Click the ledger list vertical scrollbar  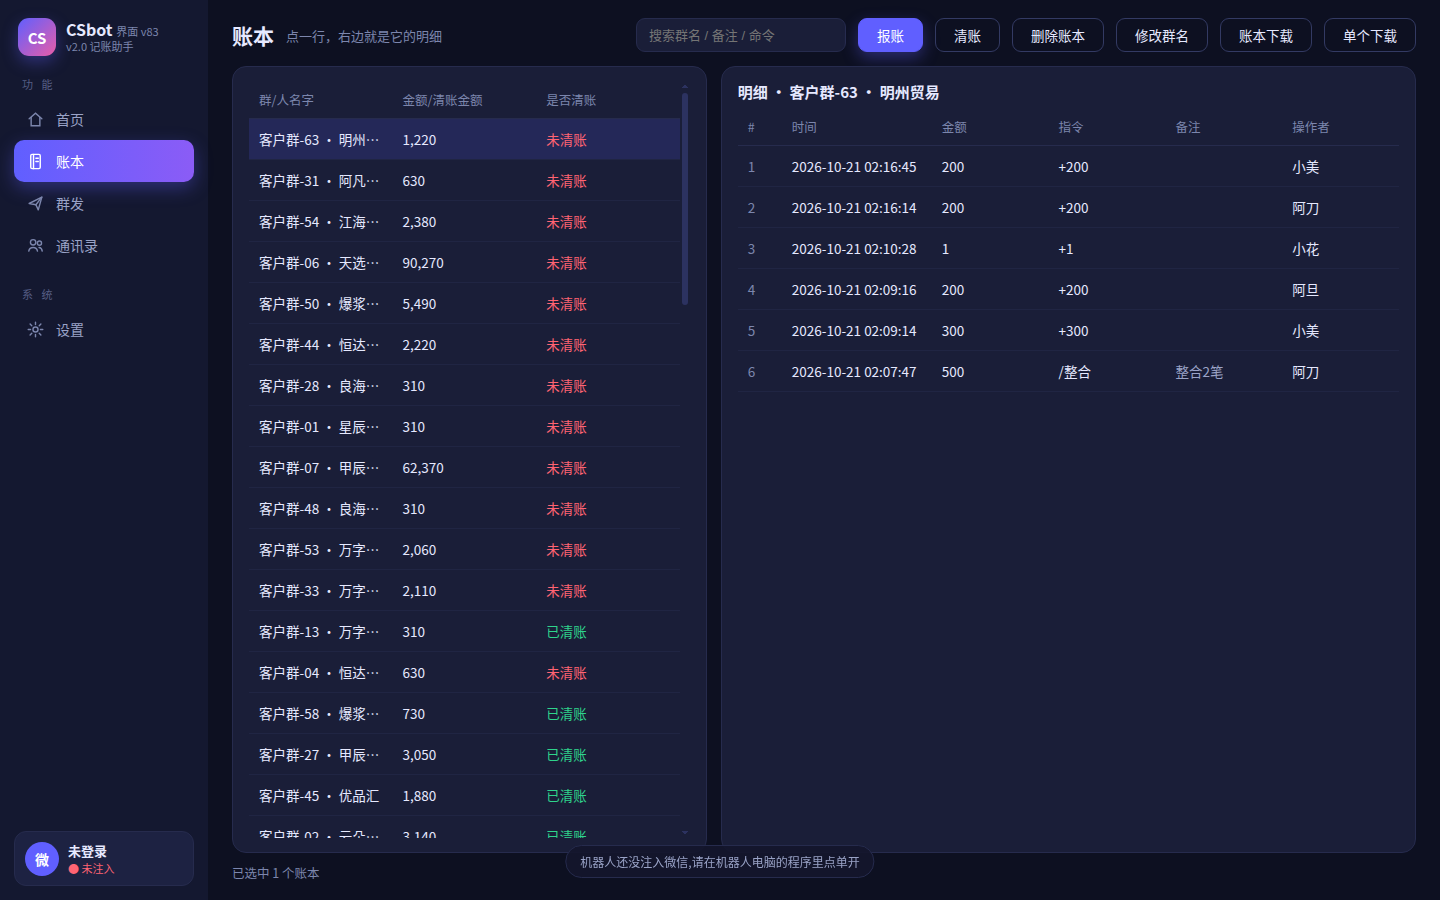coord(685,200)
